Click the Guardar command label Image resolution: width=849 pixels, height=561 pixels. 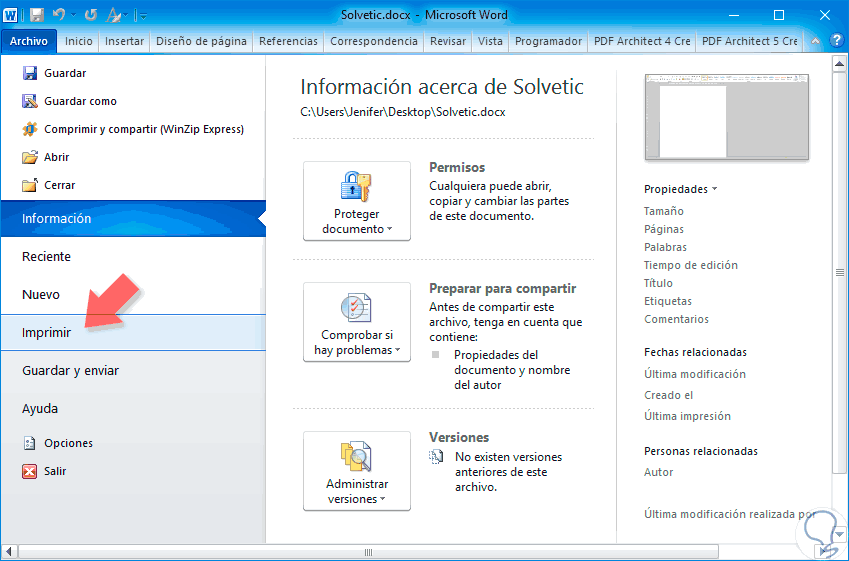pos(65,73)
